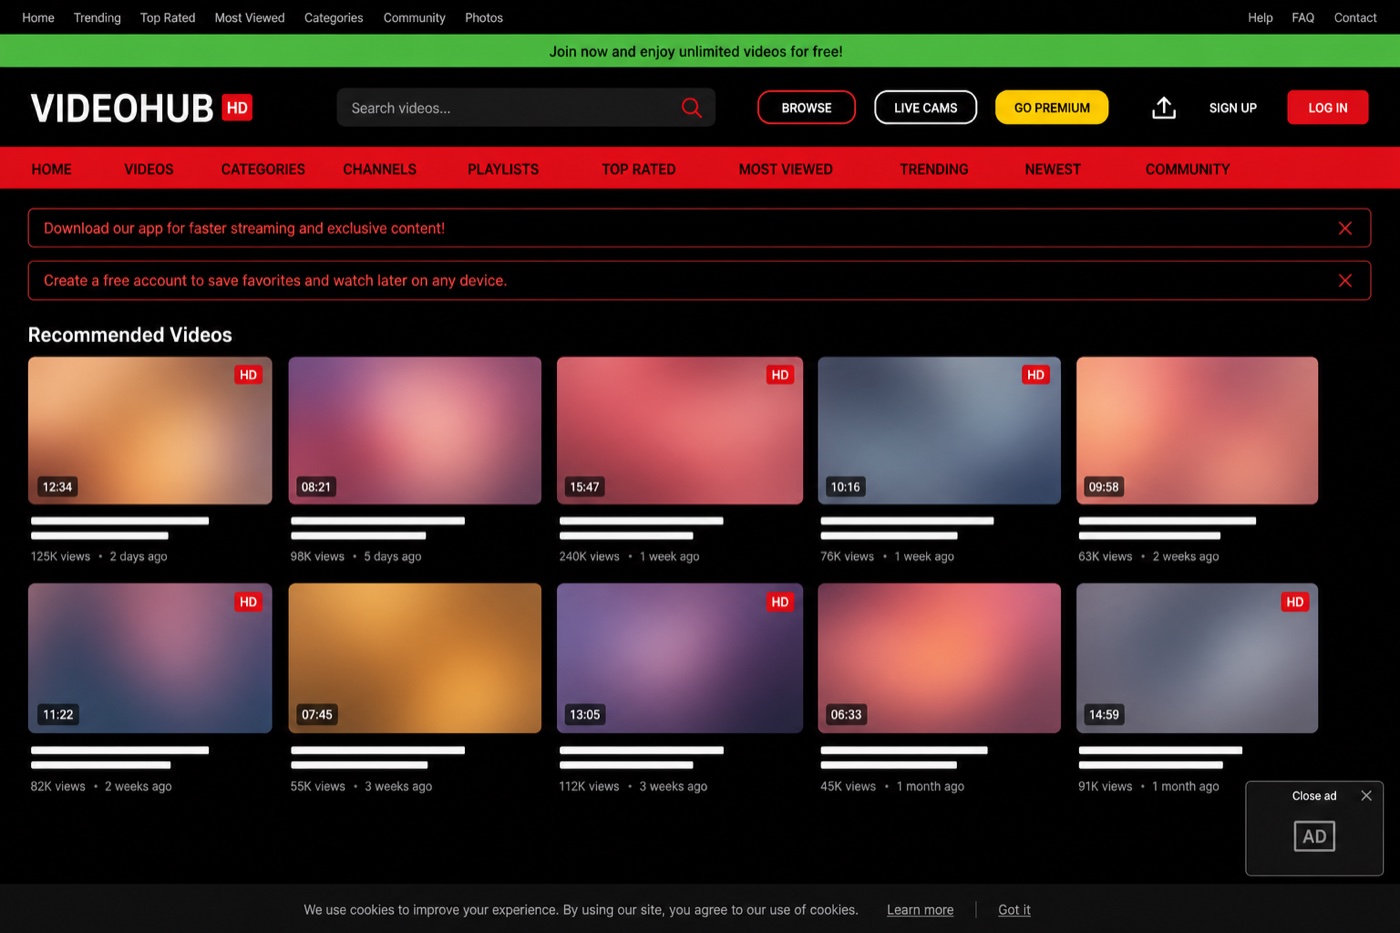
Task: Select COMMUNITY tab in red navigation
Action: click(1188, 170)
